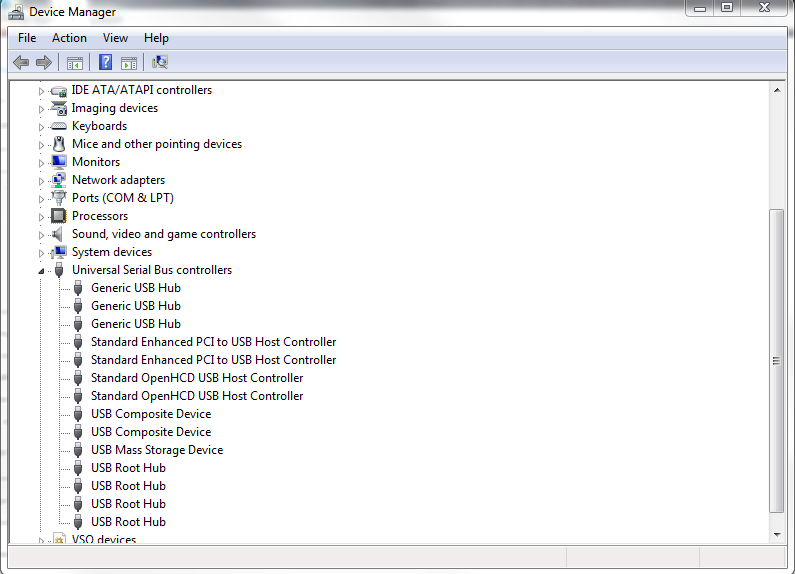Screen dimensions: 795x574
Task: Open the File menu
Action: point(27,38)
